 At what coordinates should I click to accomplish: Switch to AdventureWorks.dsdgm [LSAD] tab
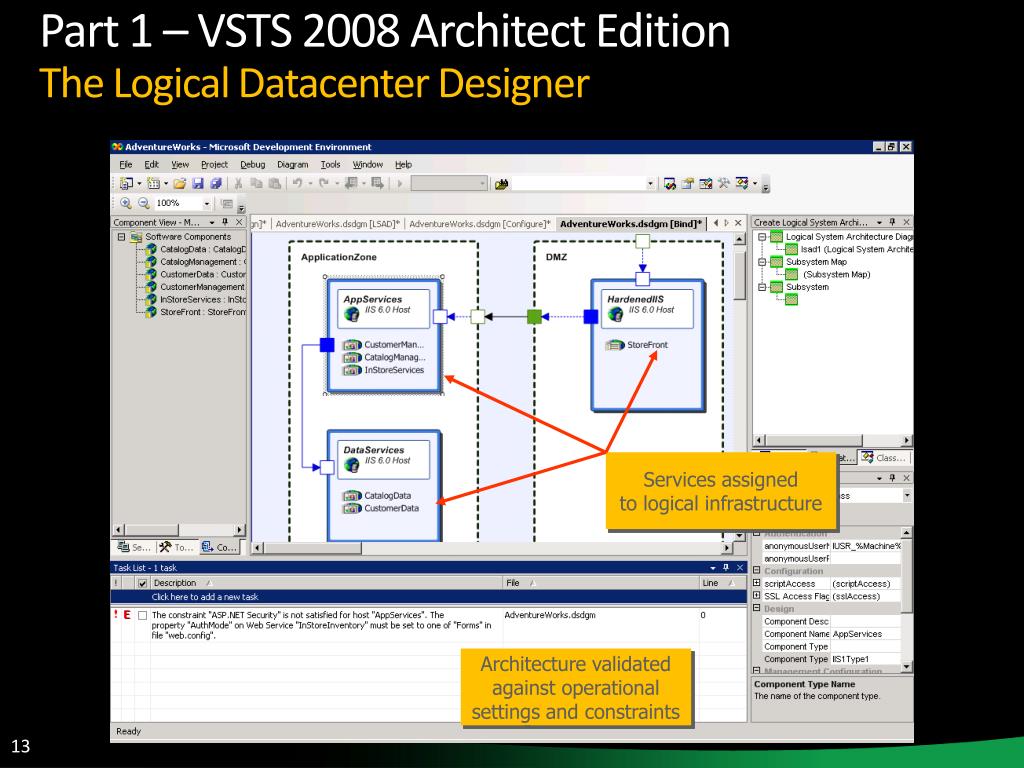coord(338,224)
